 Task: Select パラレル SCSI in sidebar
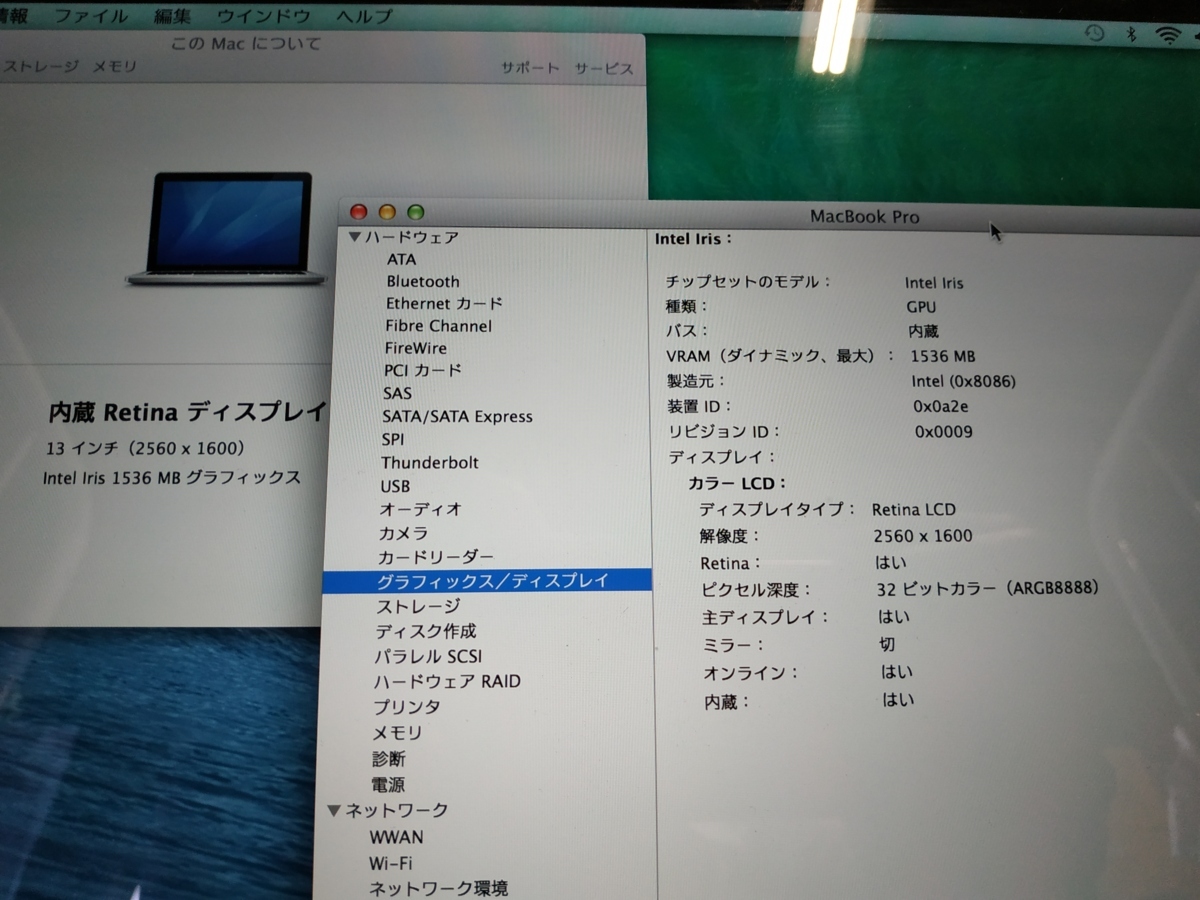[428, 657]
